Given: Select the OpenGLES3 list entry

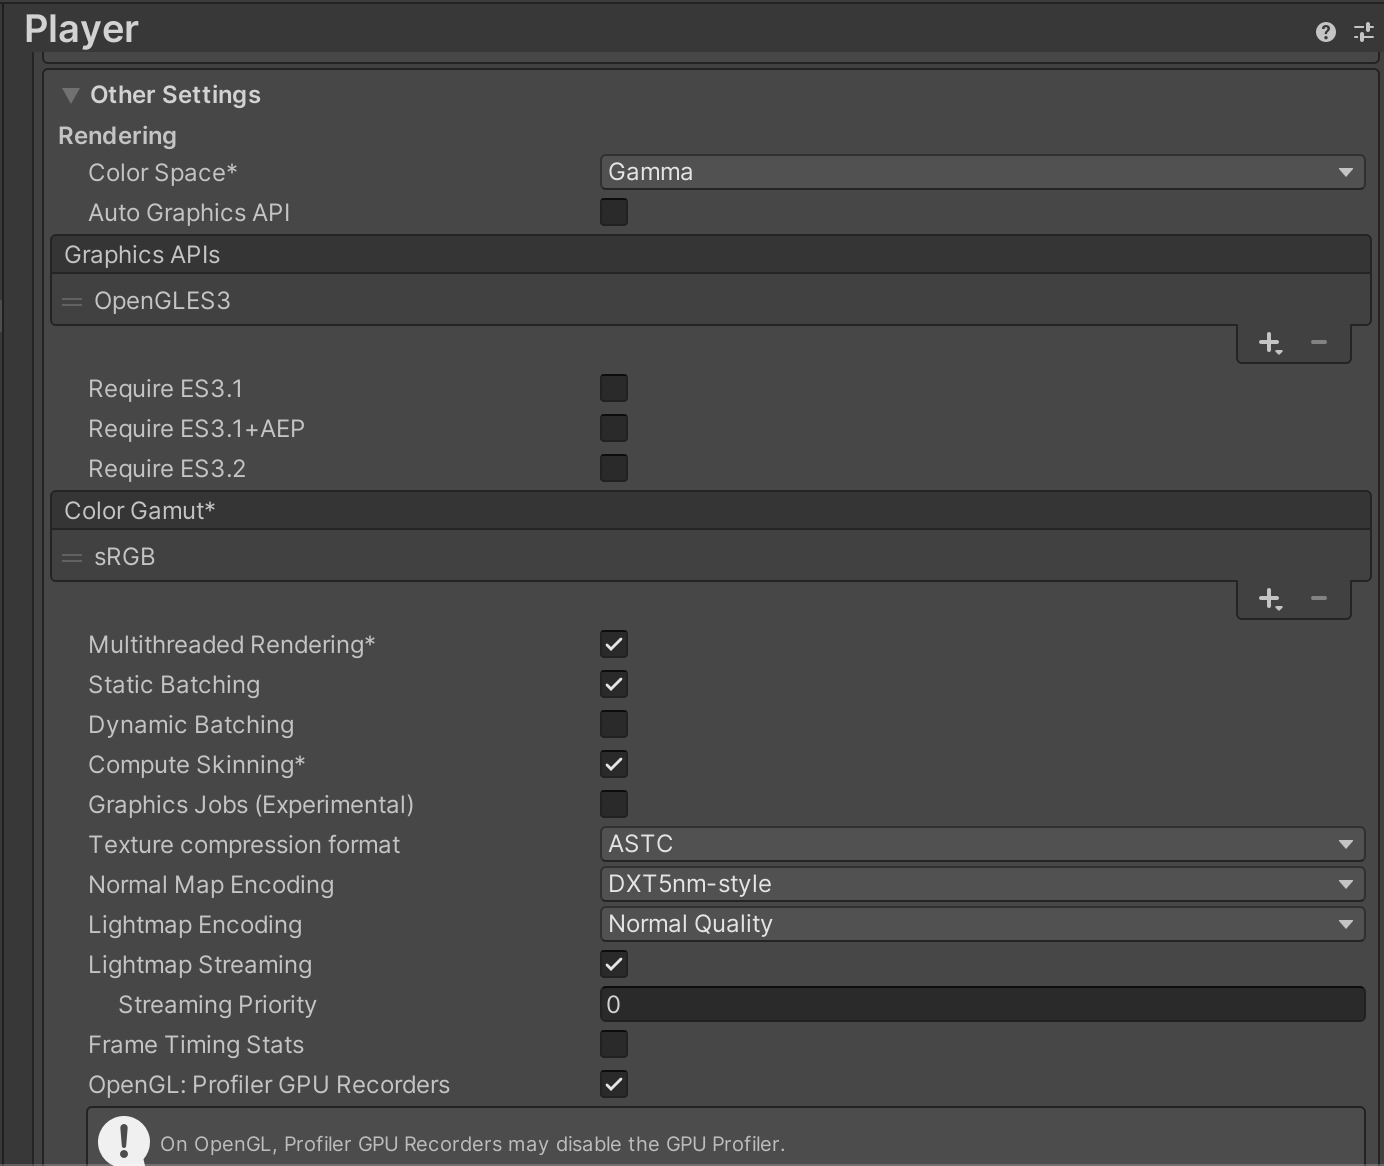Looking at the screenshot, I should tap(163, 300).
